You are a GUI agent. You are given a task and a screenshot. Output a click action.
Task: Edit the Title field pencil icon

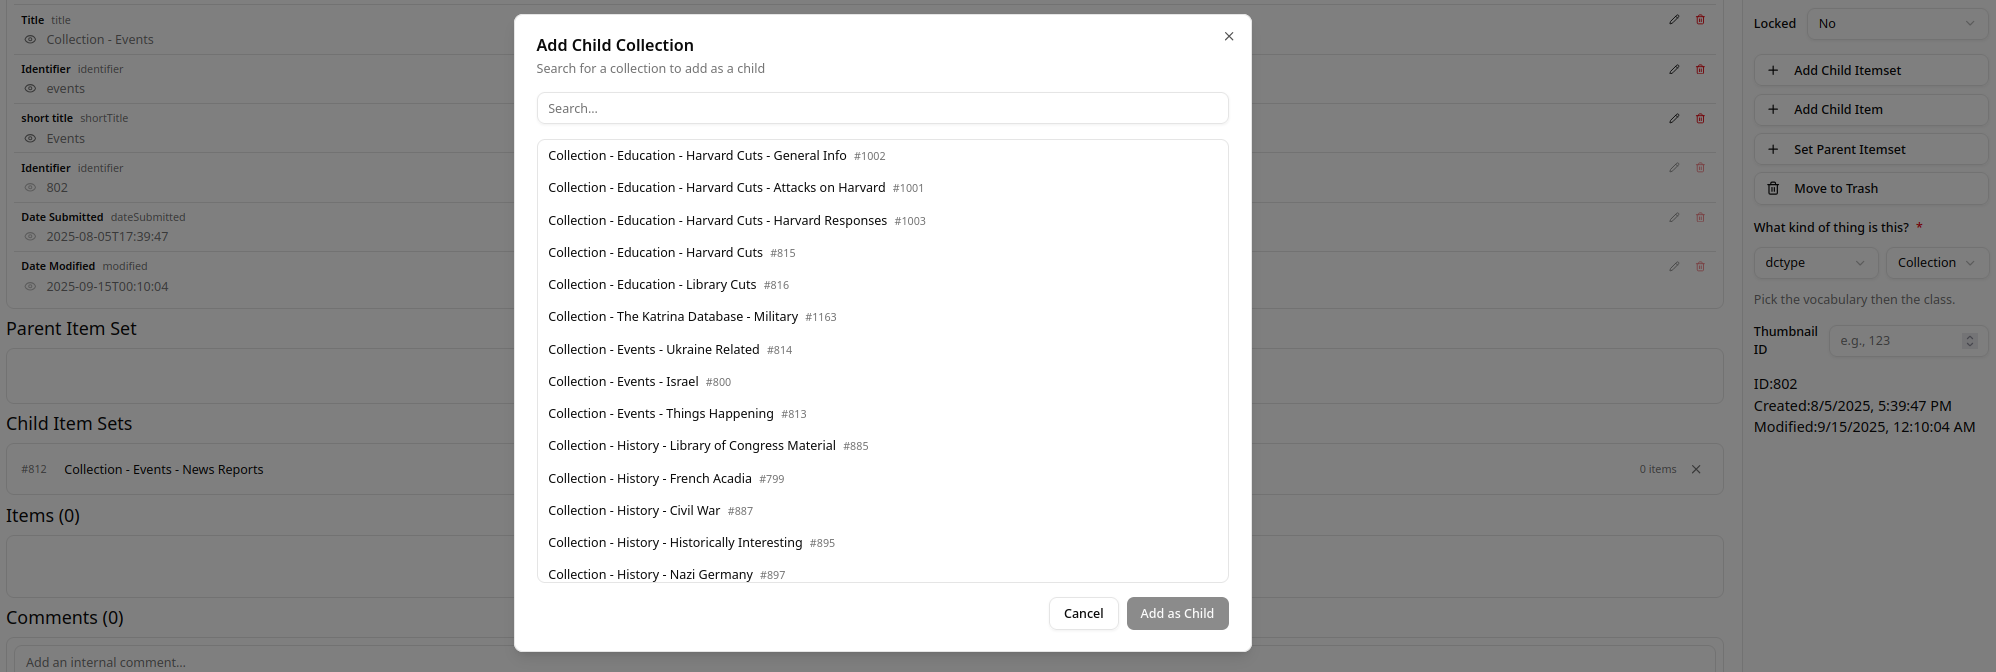click(x=1674, y=20)
